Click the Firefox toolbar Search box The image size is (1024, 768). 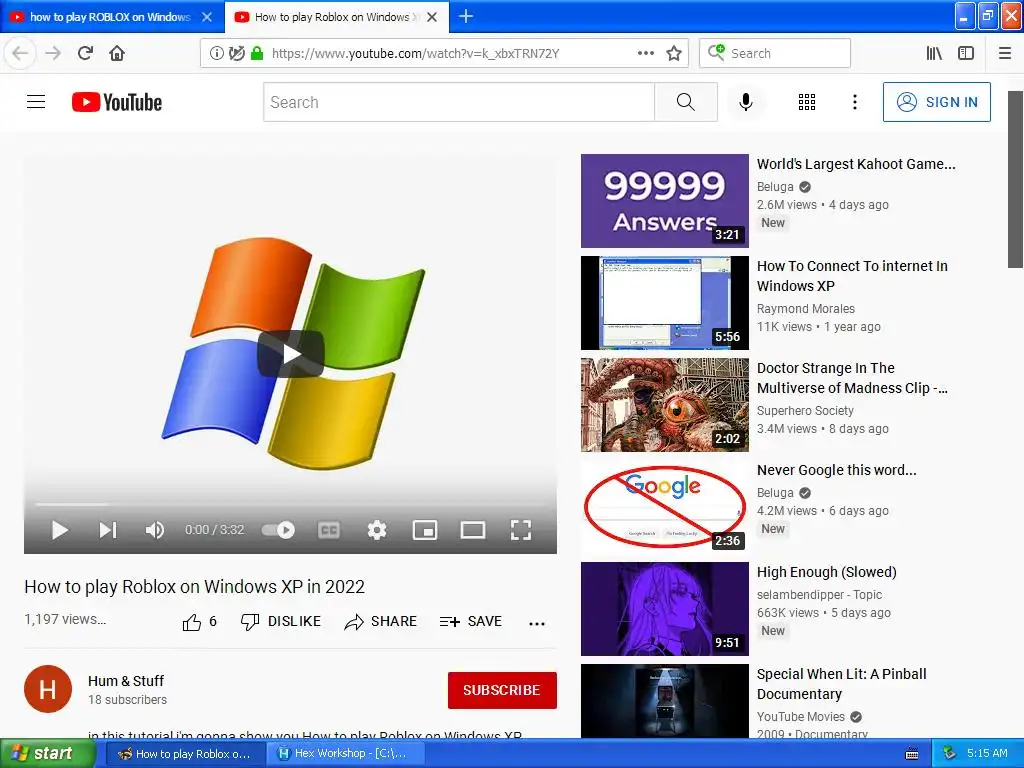point(775,54)
